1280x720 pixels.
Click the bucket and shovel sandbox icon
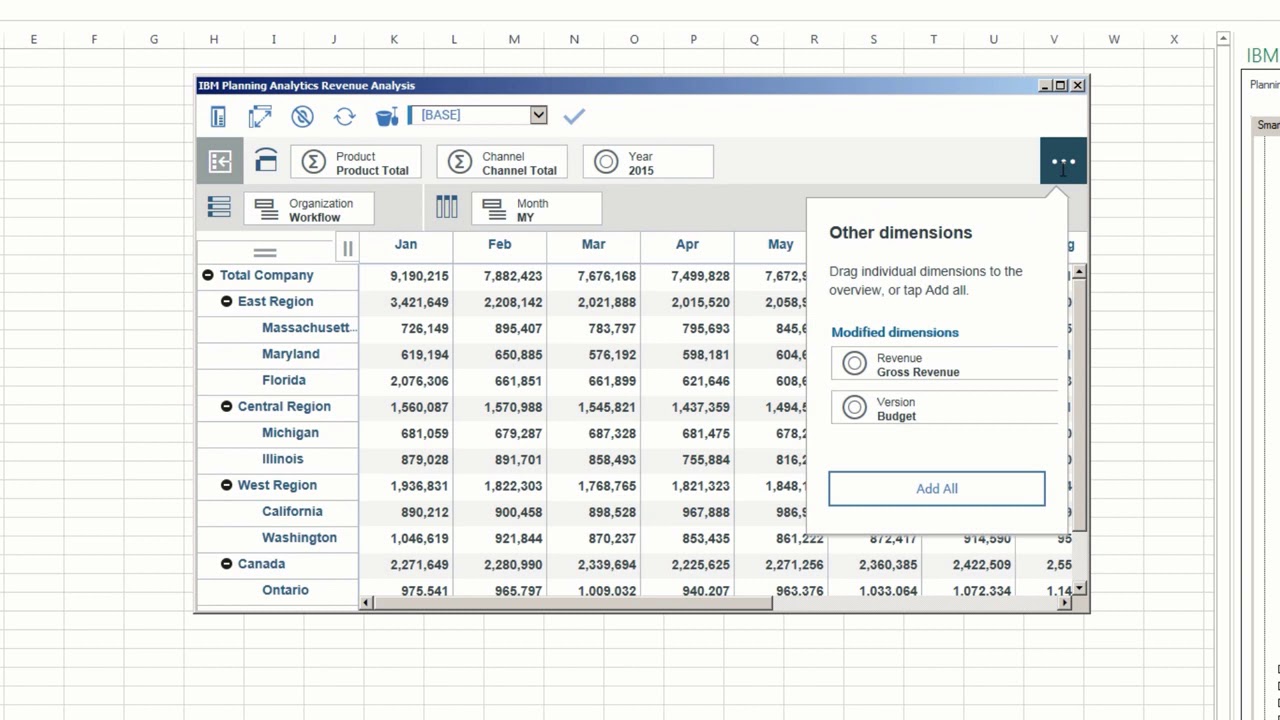click(387, 116)
